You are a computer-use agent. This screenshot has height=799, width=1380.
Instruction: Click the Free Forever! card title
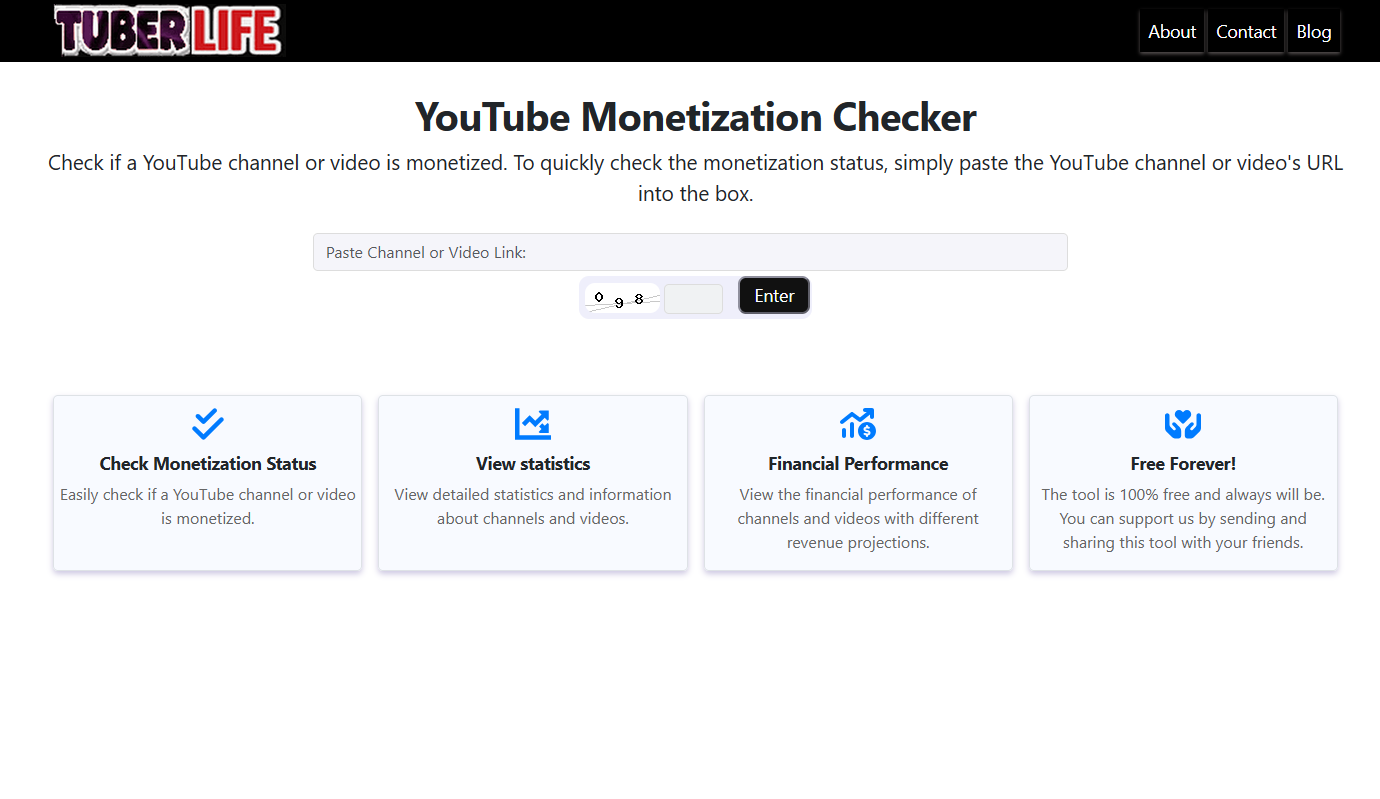(x=1183, y=464)
